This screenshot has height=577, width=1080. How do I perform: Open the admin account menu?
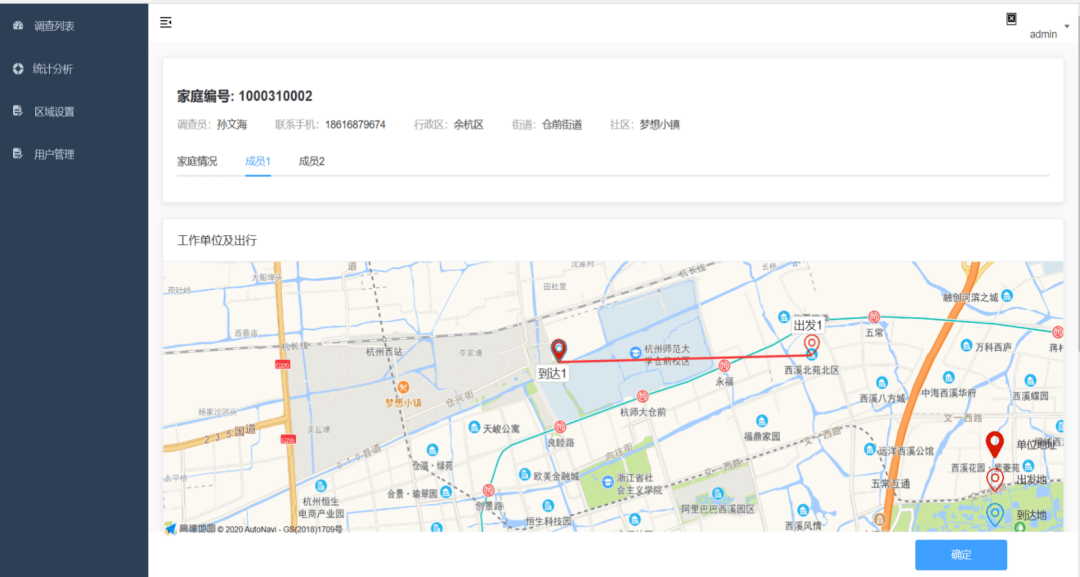point(1043,34)
